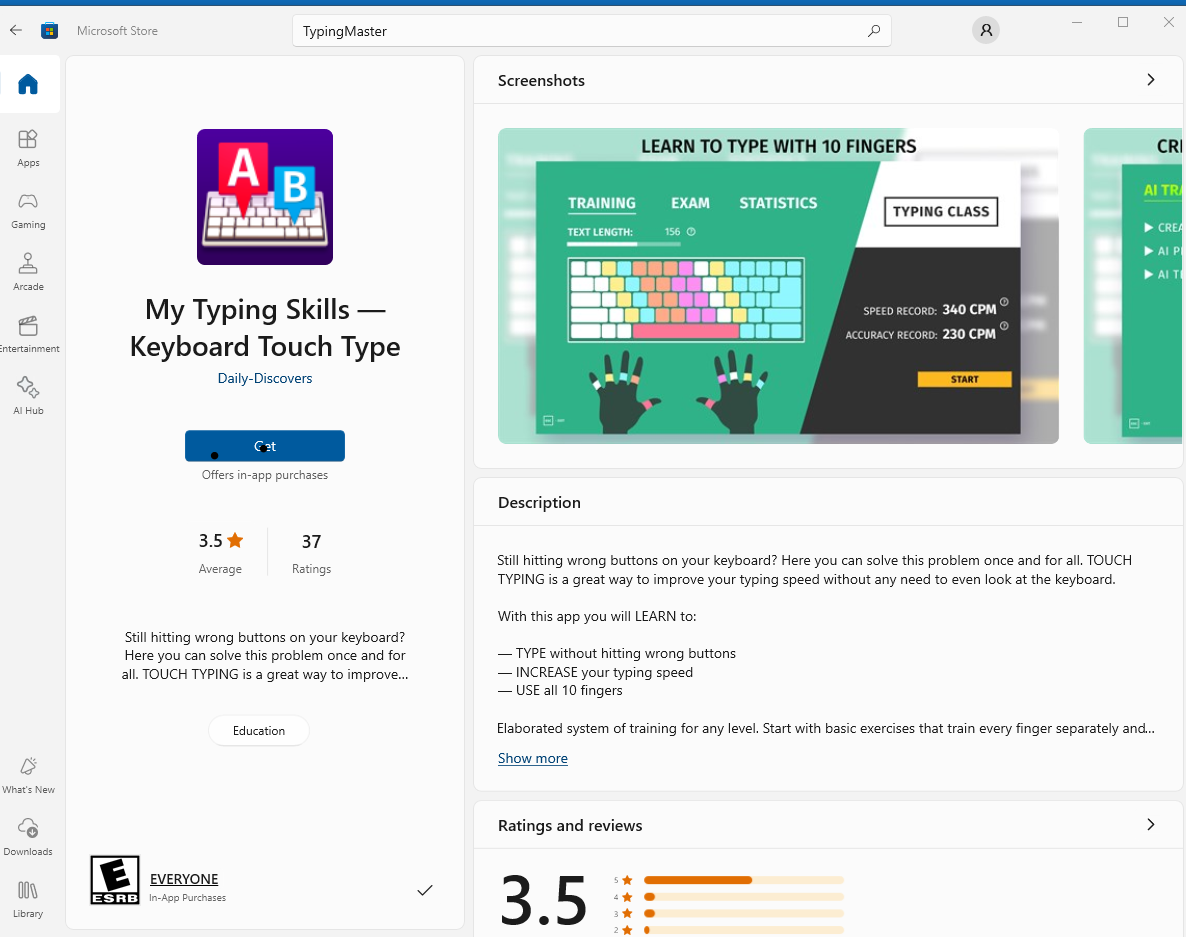Click the app title My Typing Skills
This screenshot has height=937, width=1186.
tap(265, 327)
